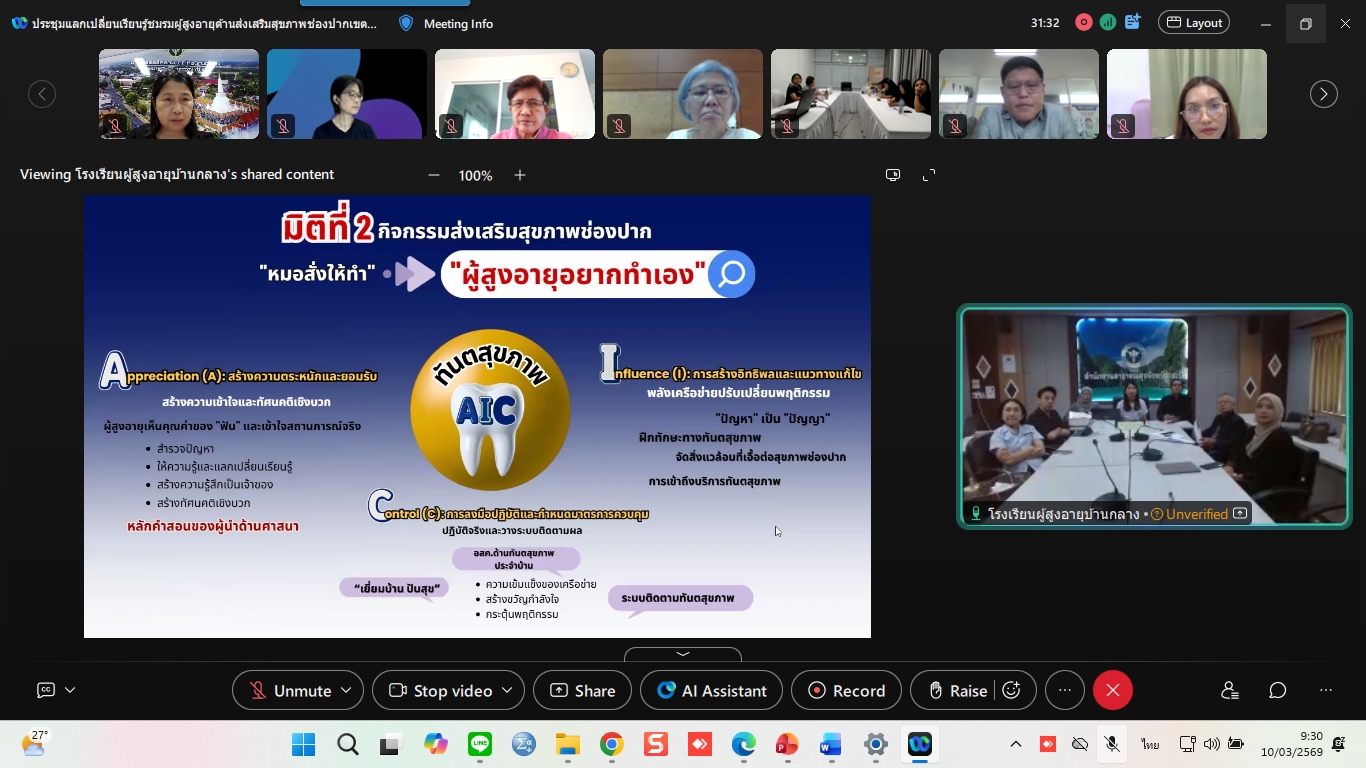Expand the Stop video options arrow
This screenshot has height=768, width=1366.
click(x=507, y=690)
